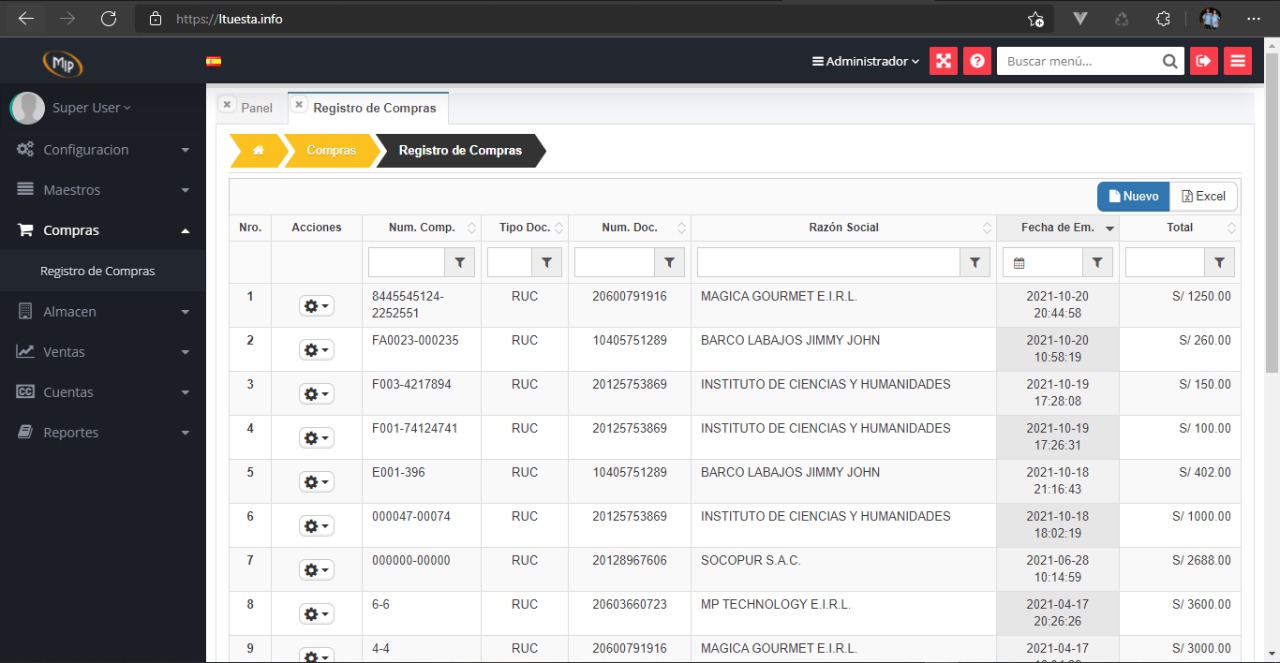Click the home icon in the breadcrumb
Viewport: 1280px width, 663px height.
click(x=258, y=150)
